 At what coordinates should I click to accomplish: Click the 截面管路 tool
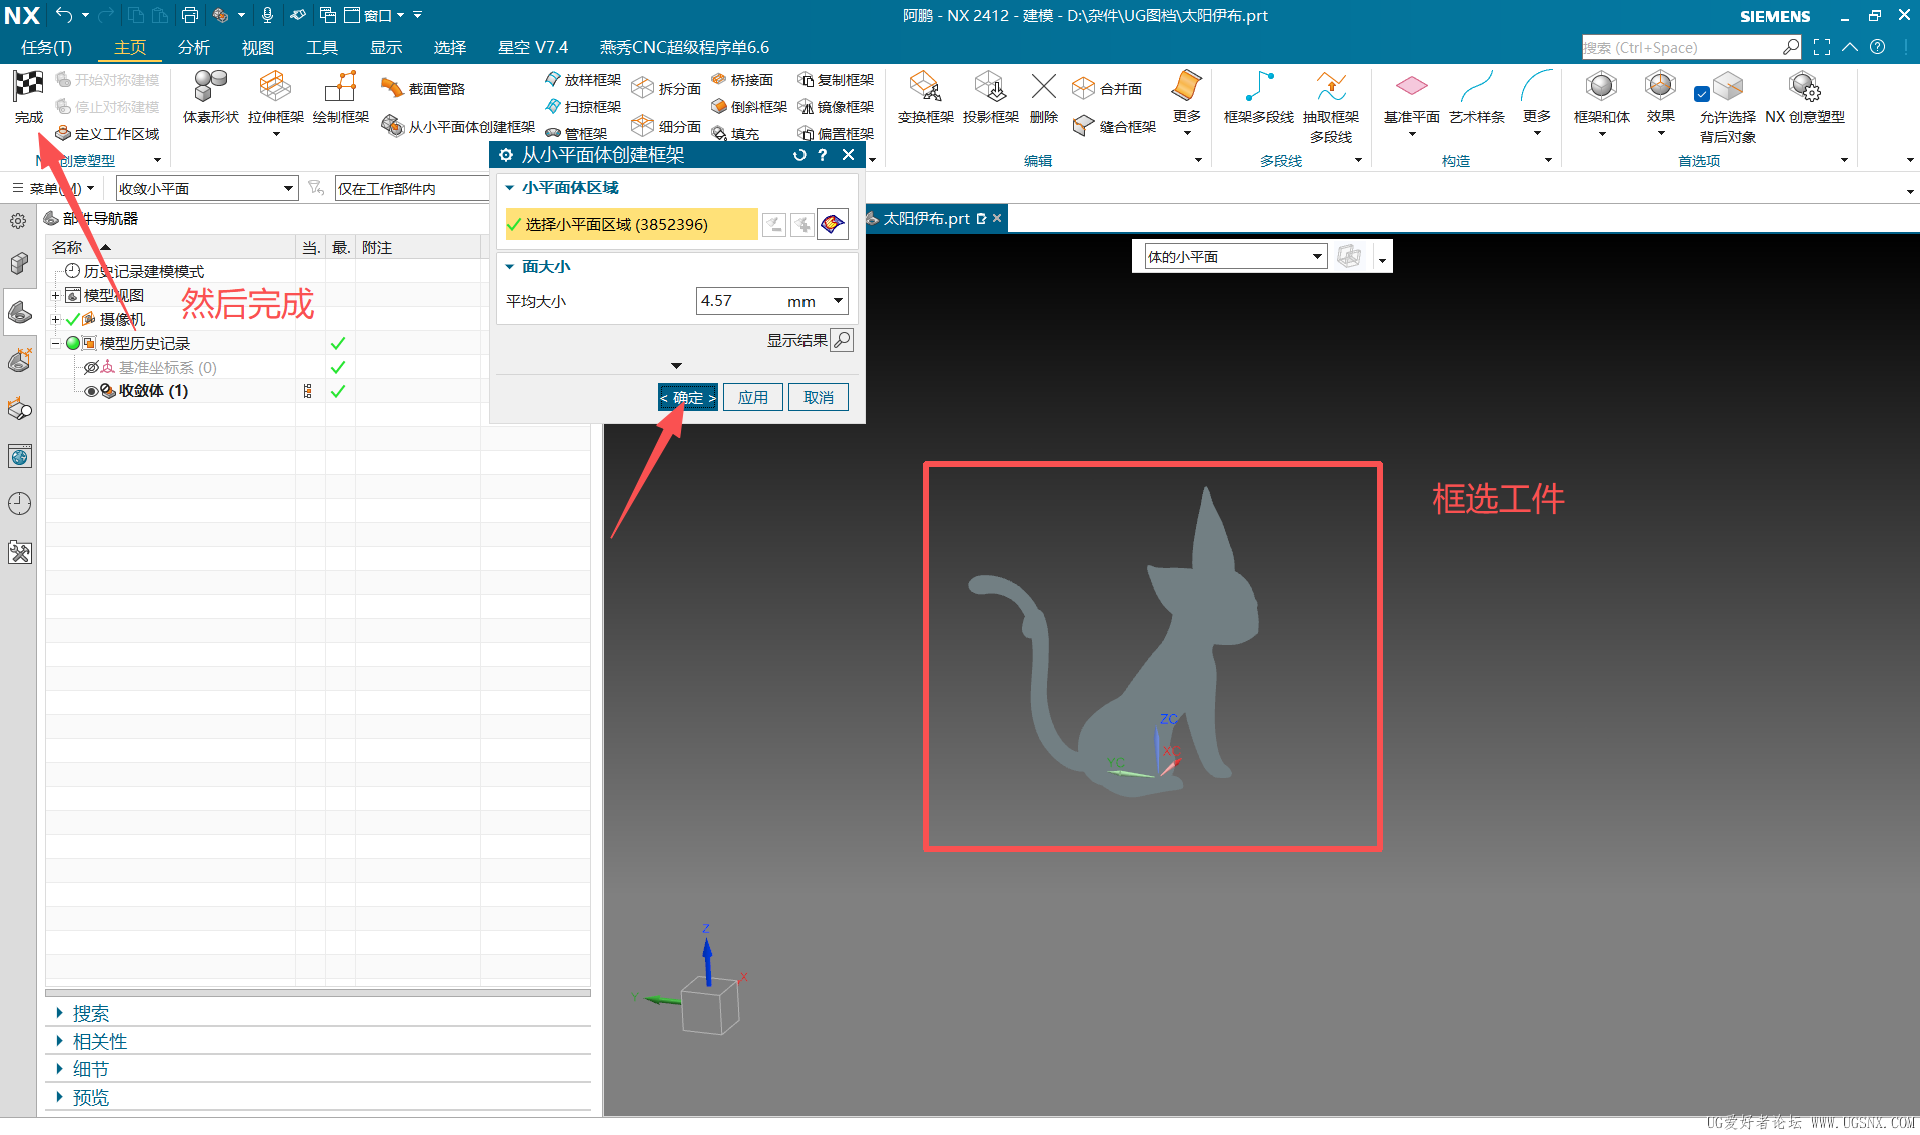(423, 89)
